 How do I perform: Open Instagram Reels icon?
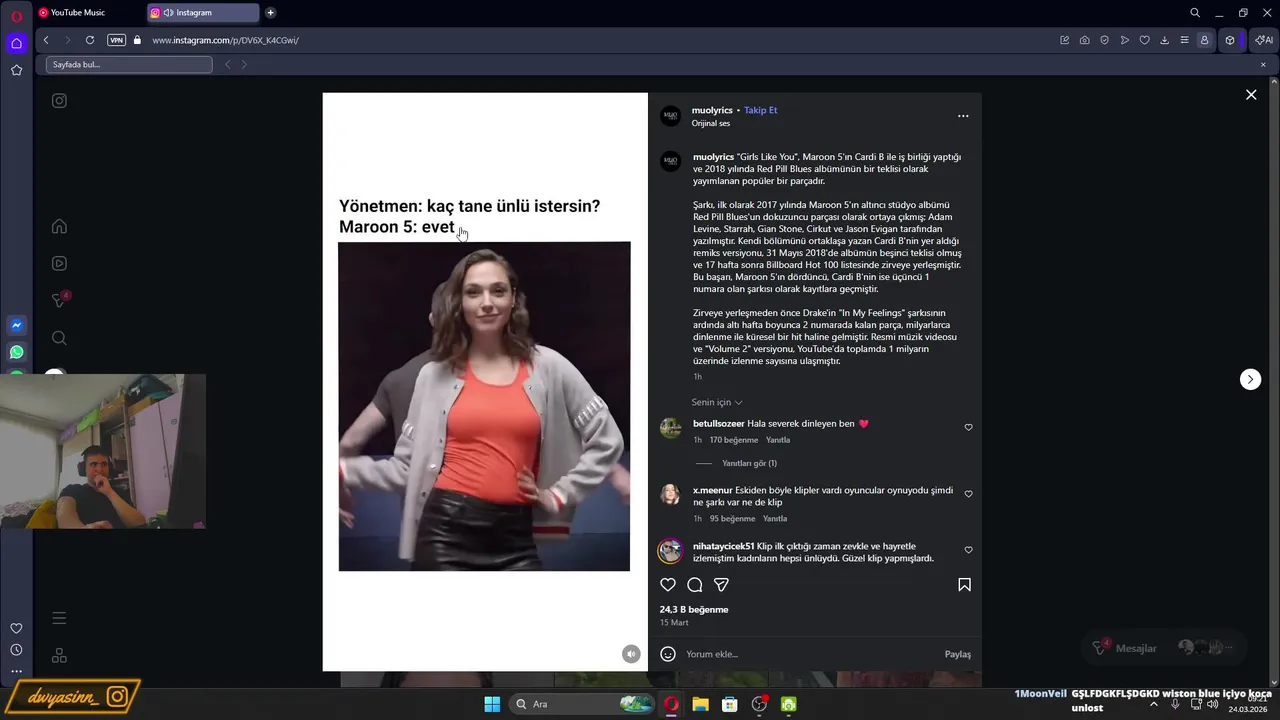pyautogui.click(x=59, y=263)
